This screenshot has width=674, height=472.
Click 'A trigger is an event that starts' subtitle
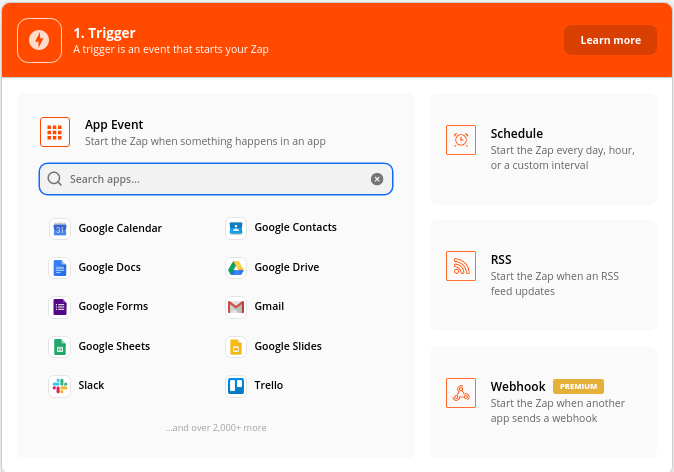click(171, 49)
